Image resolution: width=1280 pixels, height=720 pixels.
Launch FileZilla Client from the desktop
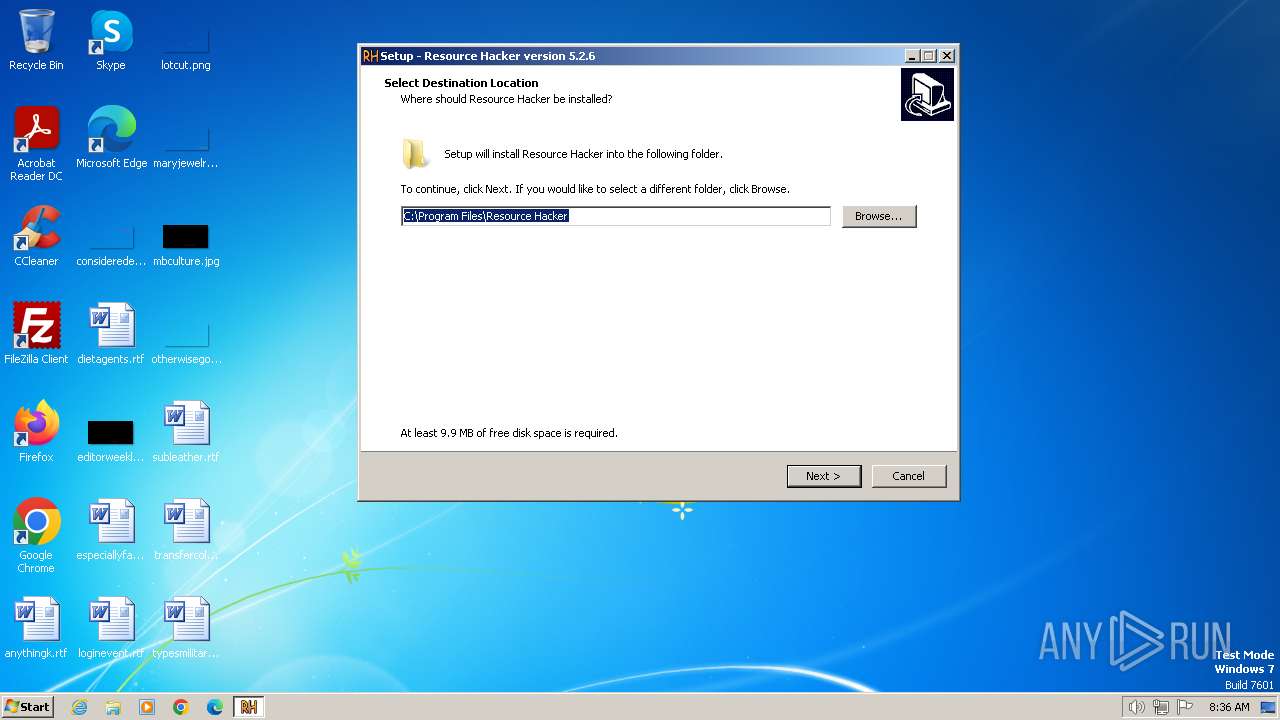36,334
